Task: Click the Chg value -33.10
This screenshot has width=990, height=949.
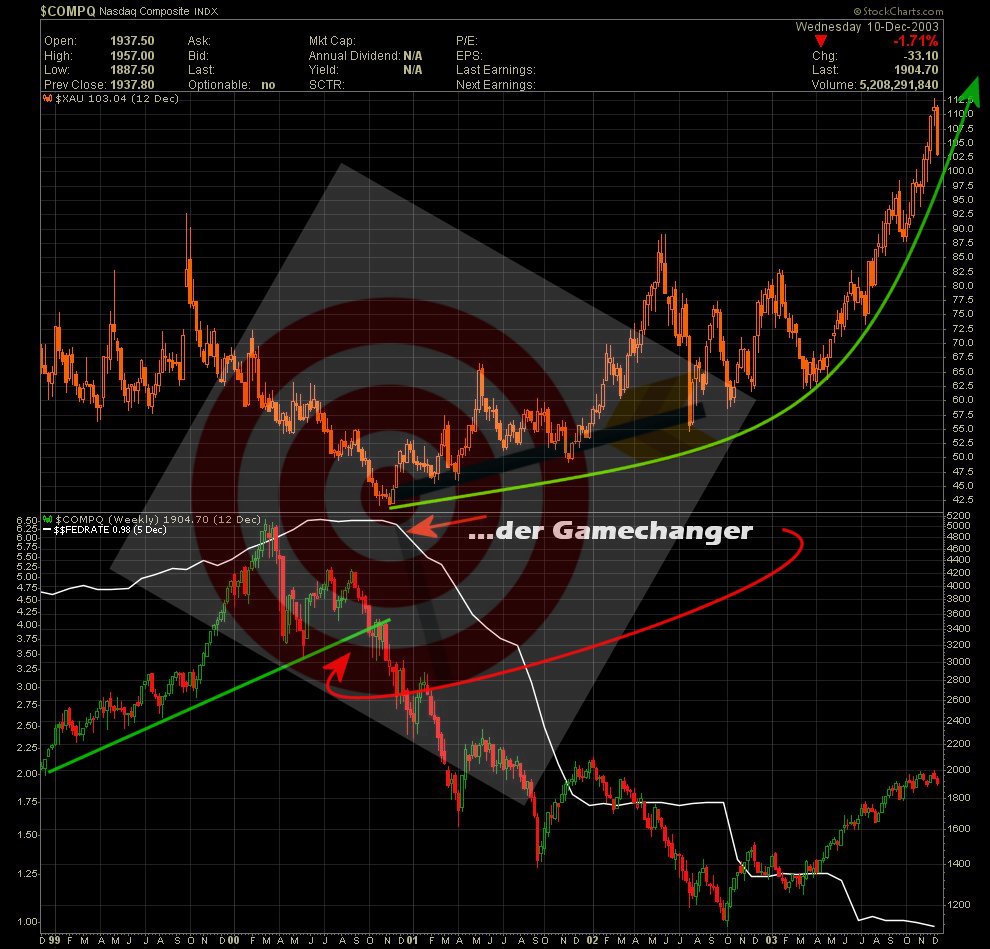Action: pyautogui.click(x=921, y=56)
